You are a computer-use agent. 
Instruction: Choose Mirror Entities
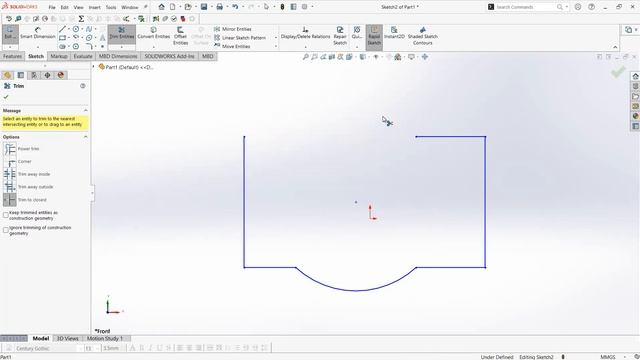233,29
